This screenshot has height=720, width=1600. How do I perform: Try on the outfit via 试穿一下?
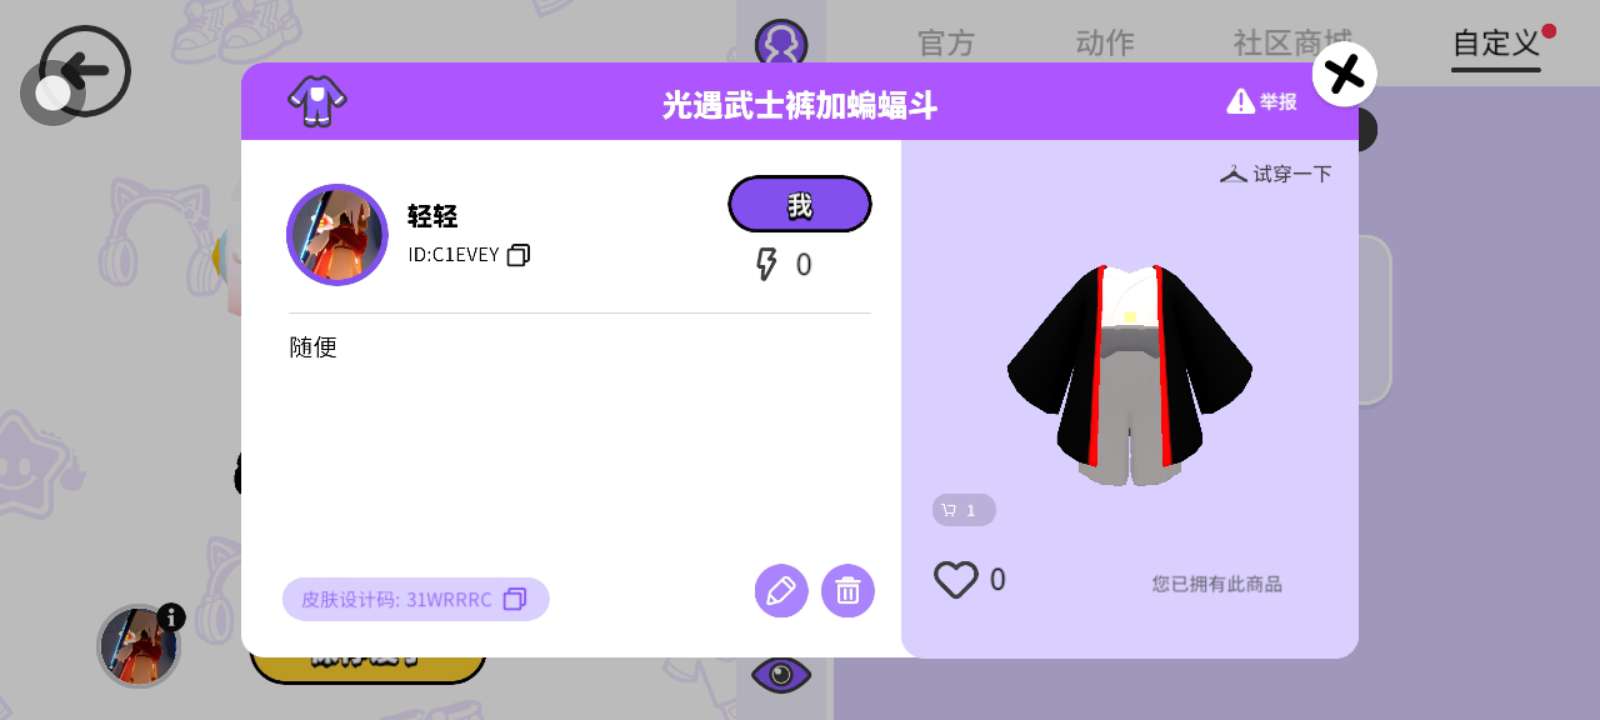(x=1276, y=174)
